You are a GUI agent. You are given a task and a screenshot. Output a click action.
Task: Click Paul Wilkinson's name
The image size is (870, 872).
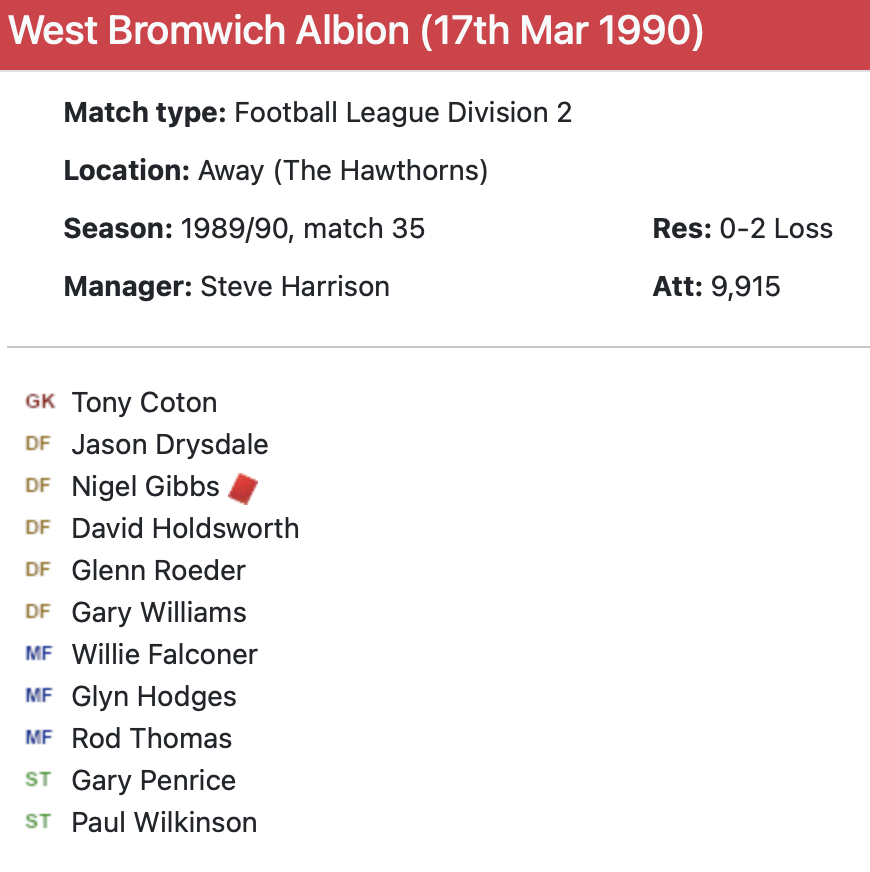click(164, 823)
